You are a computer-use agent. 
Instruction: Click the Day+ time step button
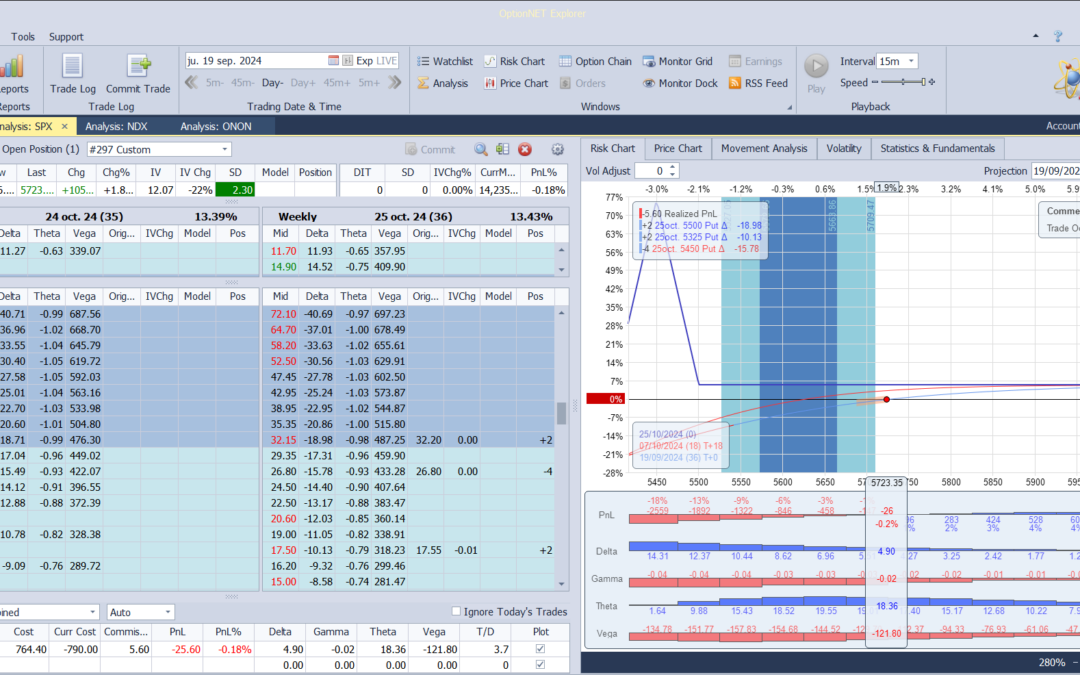[x=303, y=83]
